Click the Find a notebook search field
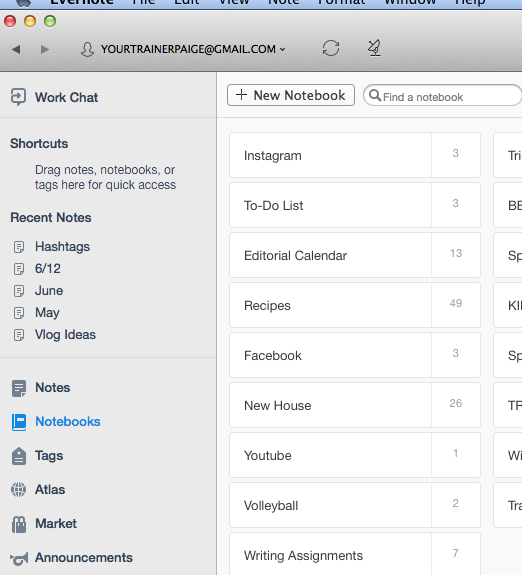522x575 pixels. point(442,96)
